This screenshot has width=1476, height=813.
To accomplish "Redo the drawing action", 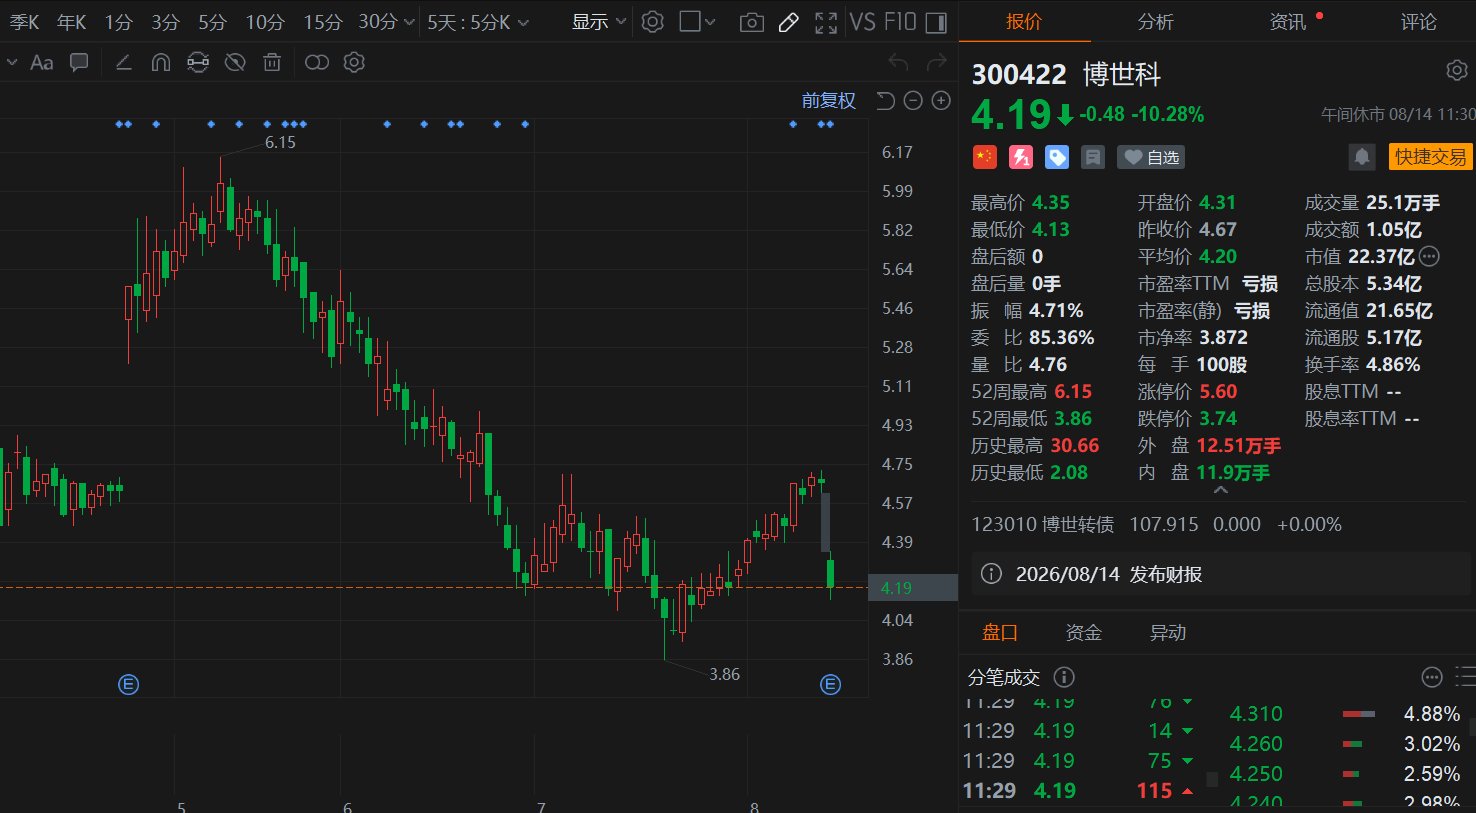I will tap(936, 63).
